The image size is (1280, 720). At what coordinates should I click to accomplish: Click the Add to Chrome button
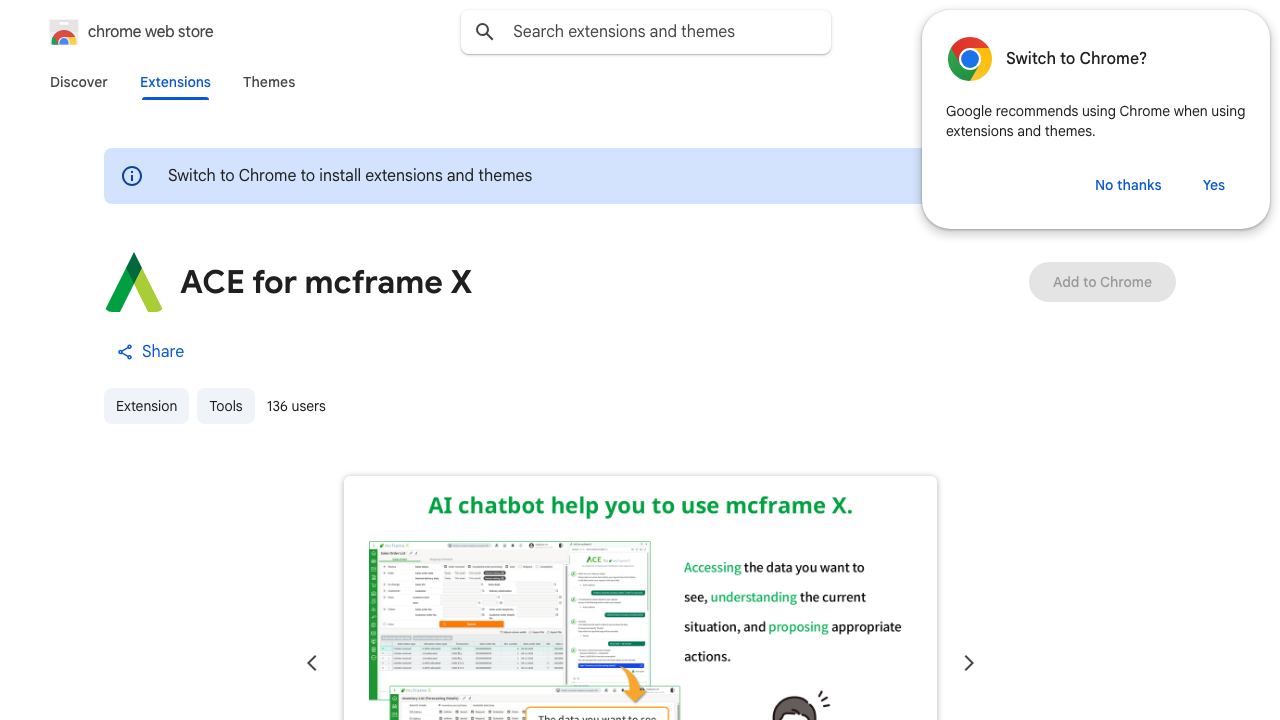point(1102,282)
